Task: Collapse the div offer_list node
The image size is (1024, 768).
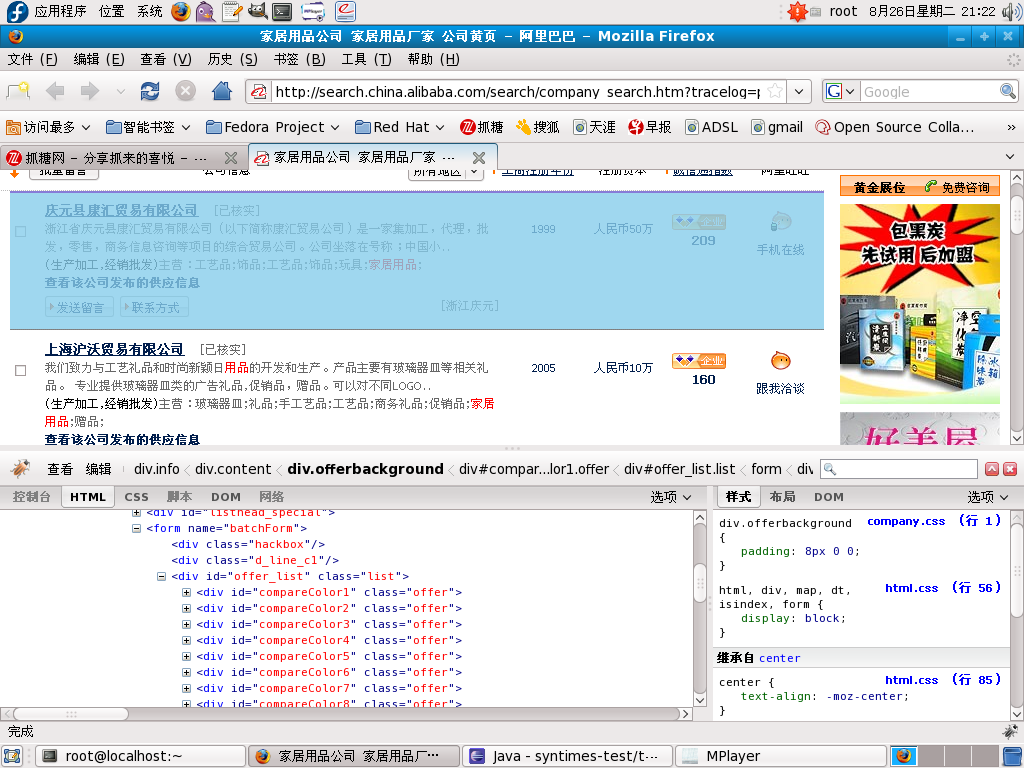Action: (161, 576)
